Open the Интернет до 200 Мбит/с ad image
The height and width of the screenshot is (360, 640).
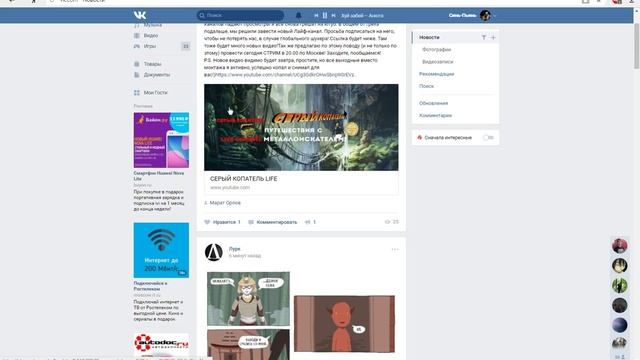[x=161, y=250]
